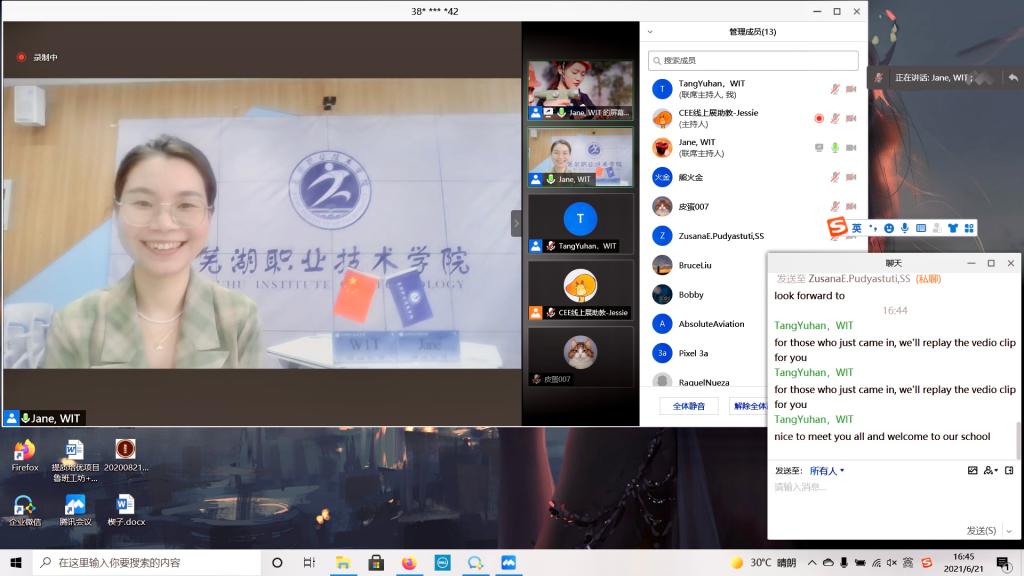Image resolution: width=1024 pixels, height=576 pixels.
Task: Toggle microphone for TangYuhan, WIT
Action: coord(835,89)
